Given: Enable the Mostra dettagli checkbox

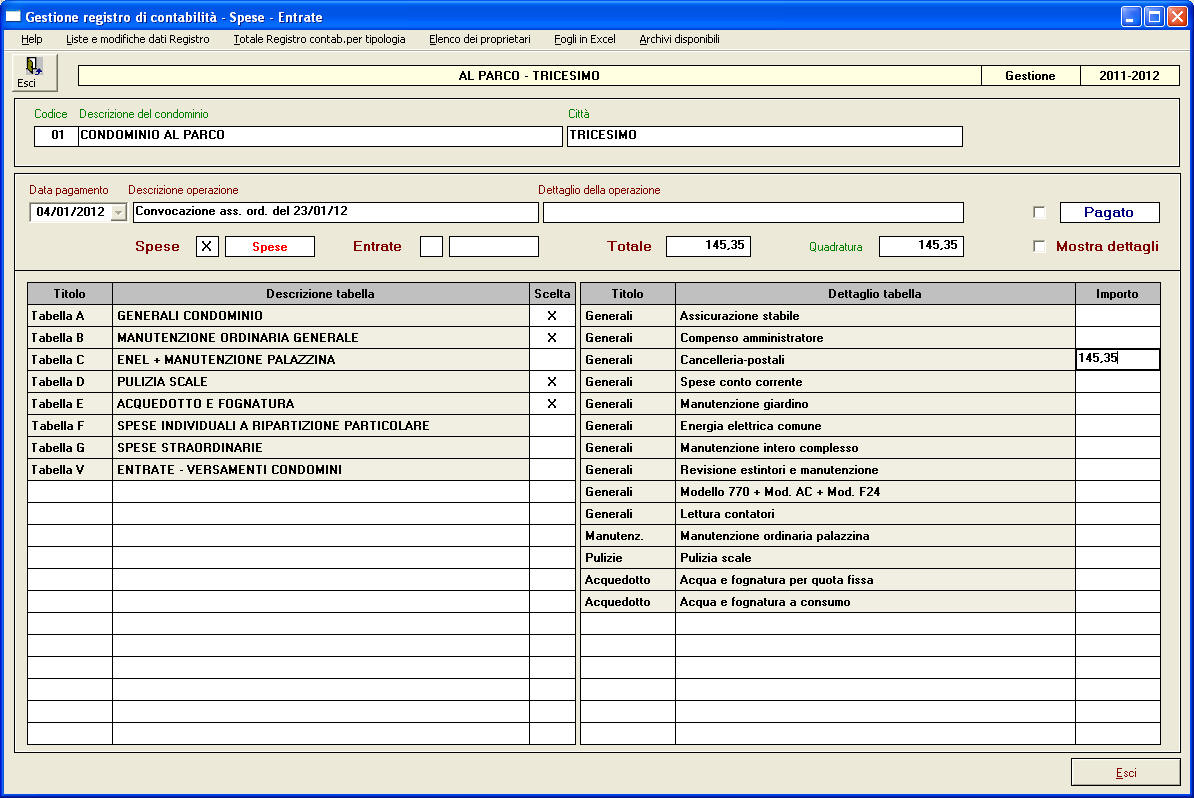Looking at the screenshot, I should pos(1039,246).
